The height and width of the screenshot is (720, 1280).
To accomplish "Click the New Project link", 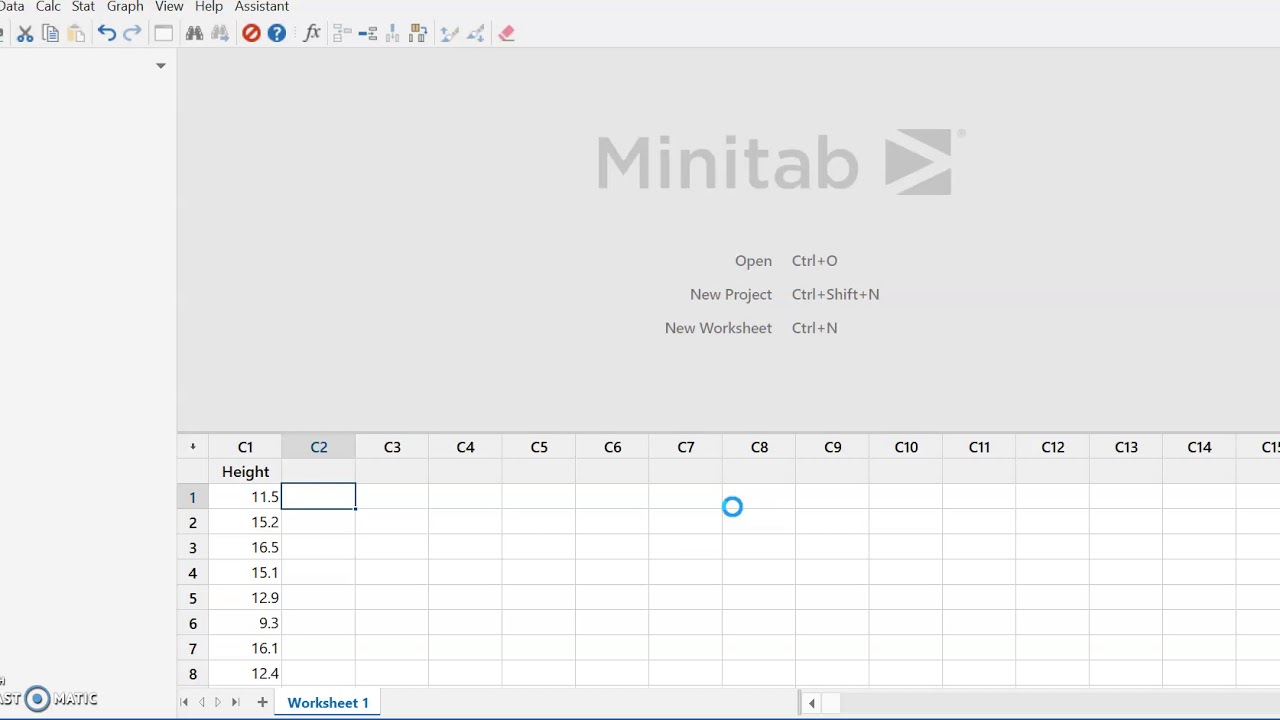I will 731,295.
